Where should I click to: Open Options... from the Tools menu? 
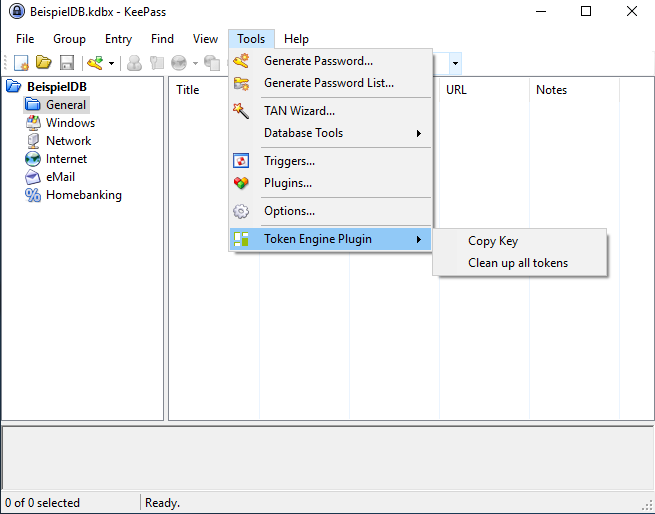[x=330, y=211]
